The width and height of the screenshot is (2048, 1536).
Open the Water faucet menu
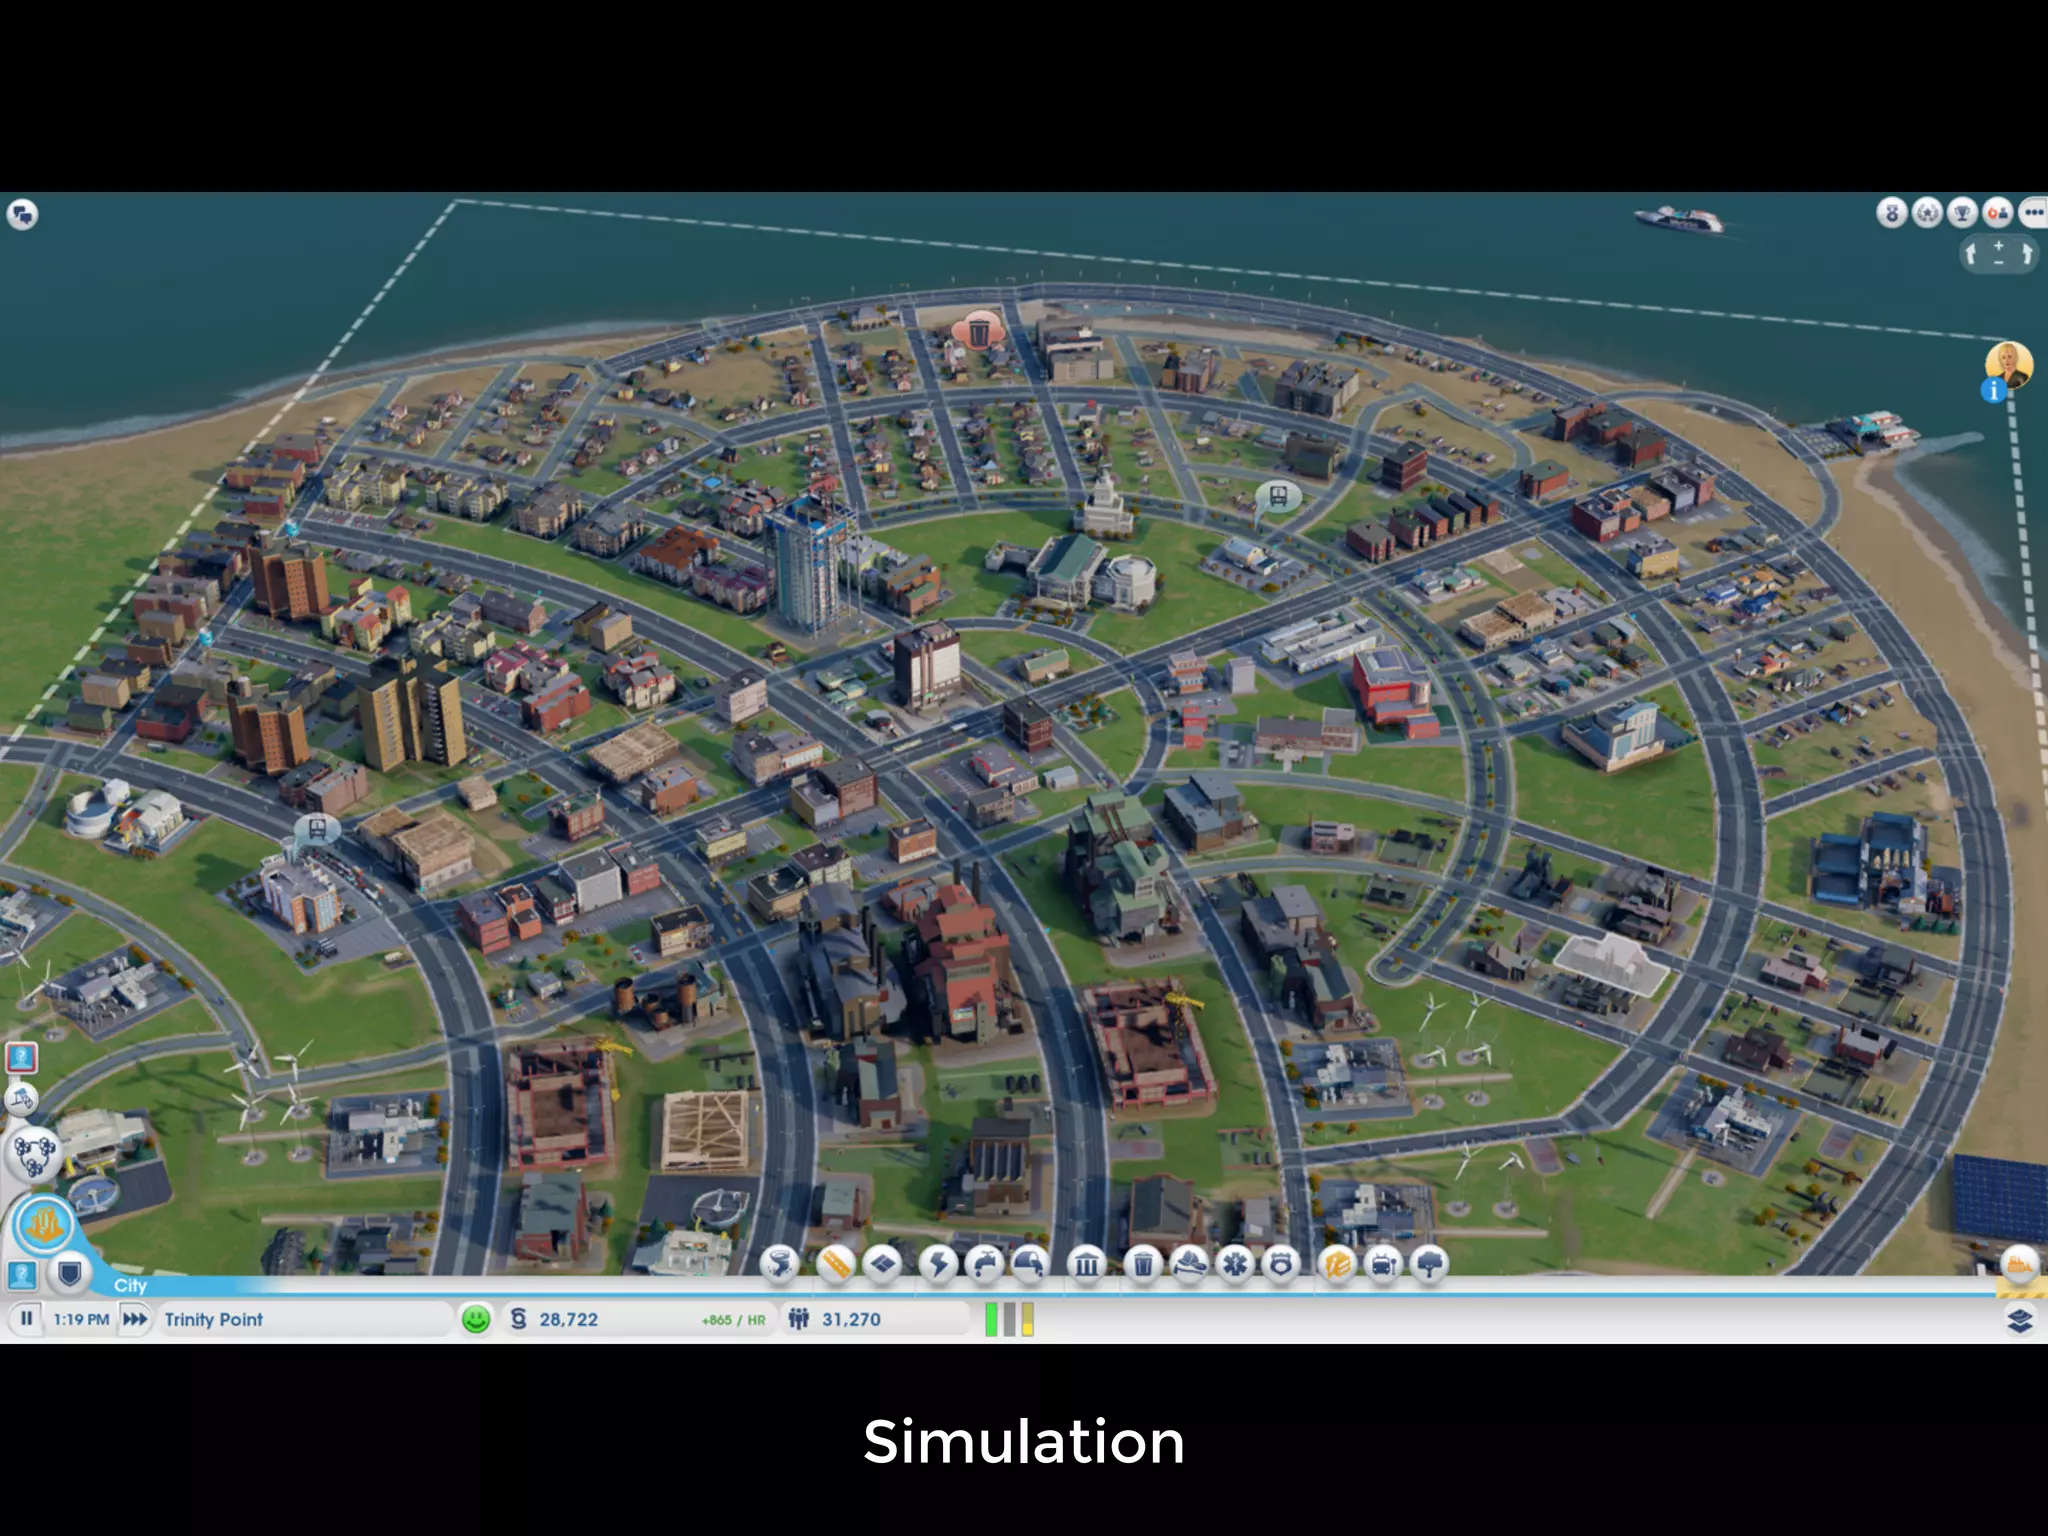(984, 1265)
